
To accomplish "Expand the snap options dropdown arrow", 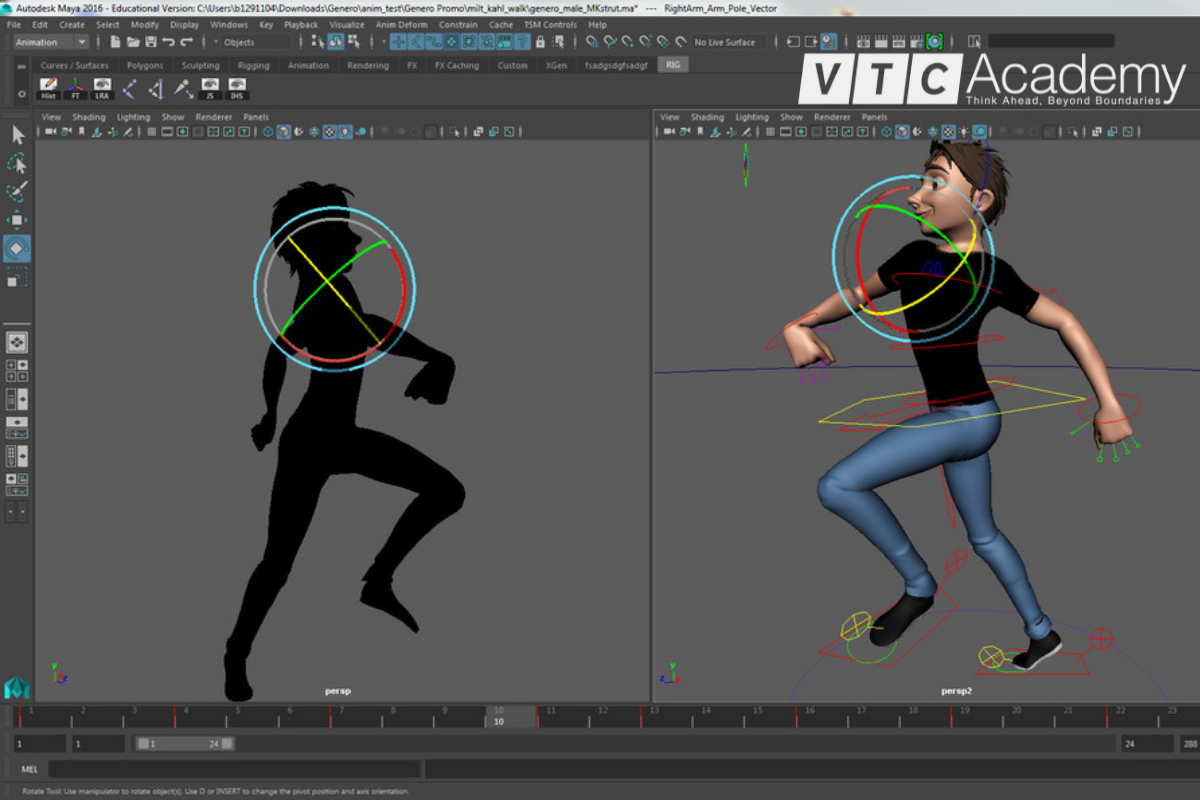I will [382, 42].
